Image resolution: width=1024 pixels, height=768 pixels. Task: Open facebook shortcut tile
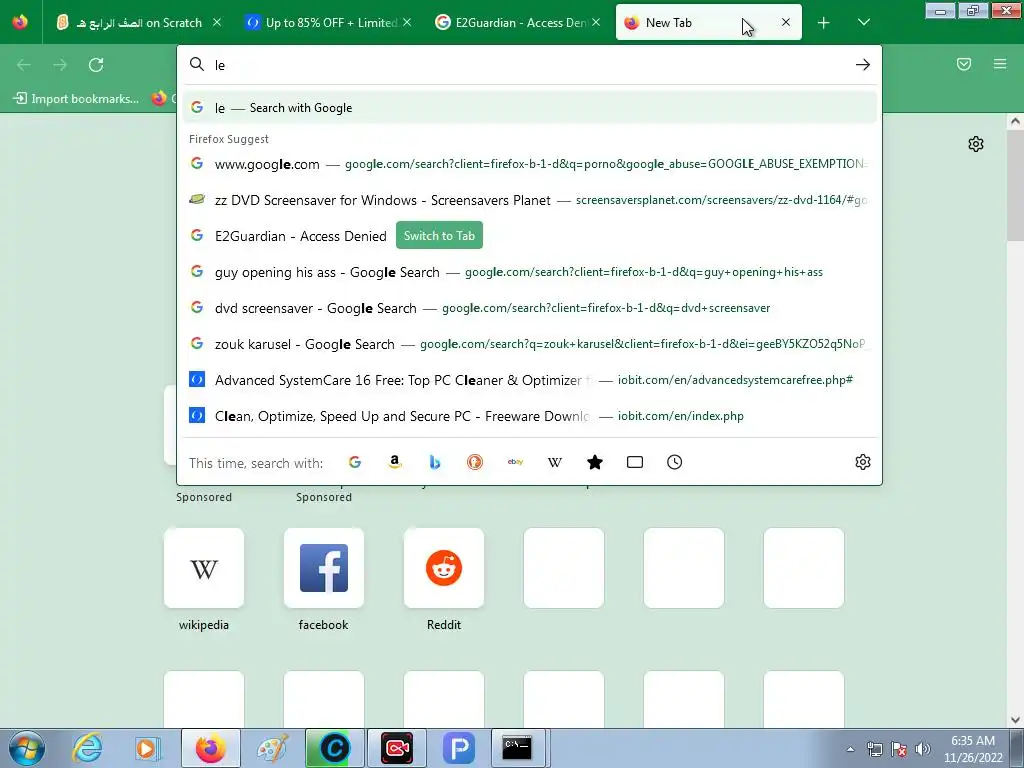[x=324, y=568]
